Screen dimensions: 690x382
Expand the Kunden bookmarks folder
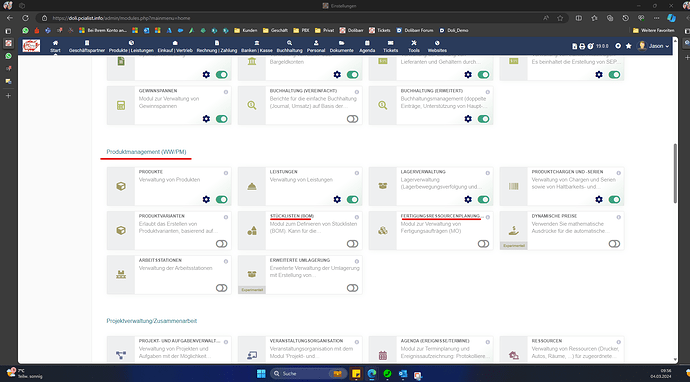tap(246, 30)
